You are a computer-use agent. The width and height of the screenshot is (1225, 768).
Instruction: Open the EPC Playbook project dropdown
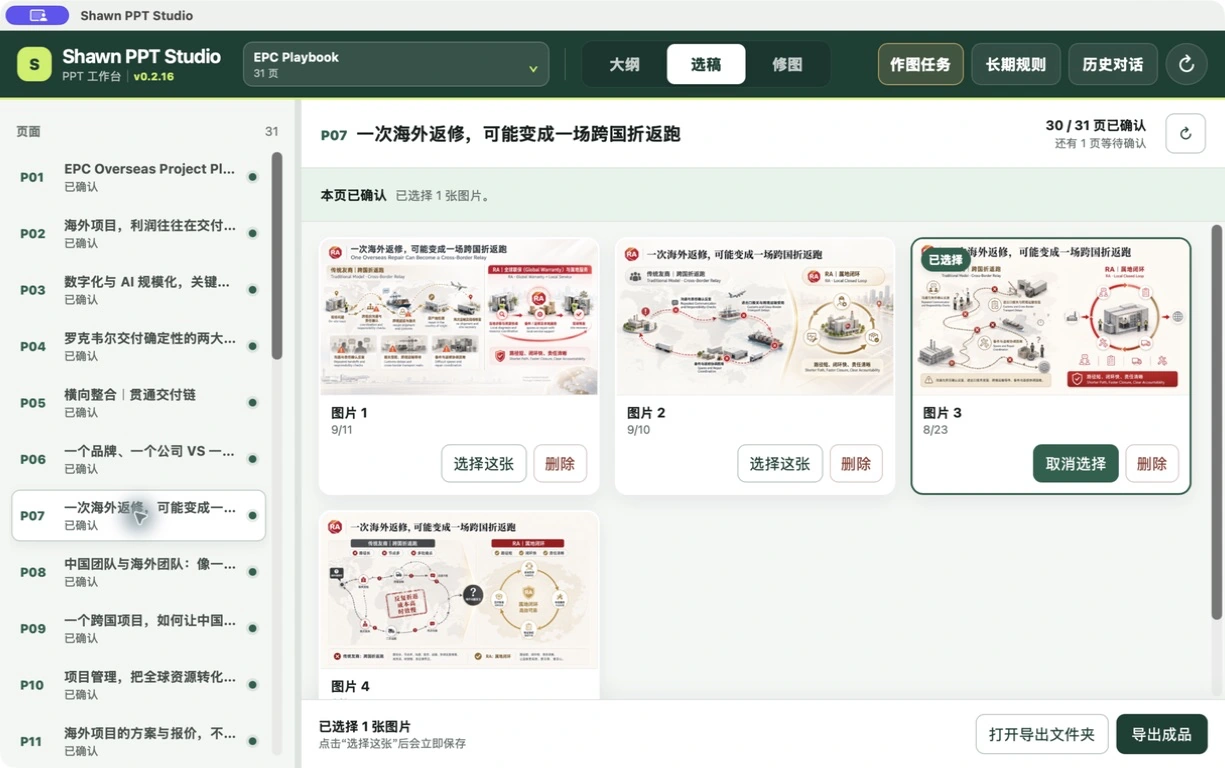click(396, 64)
